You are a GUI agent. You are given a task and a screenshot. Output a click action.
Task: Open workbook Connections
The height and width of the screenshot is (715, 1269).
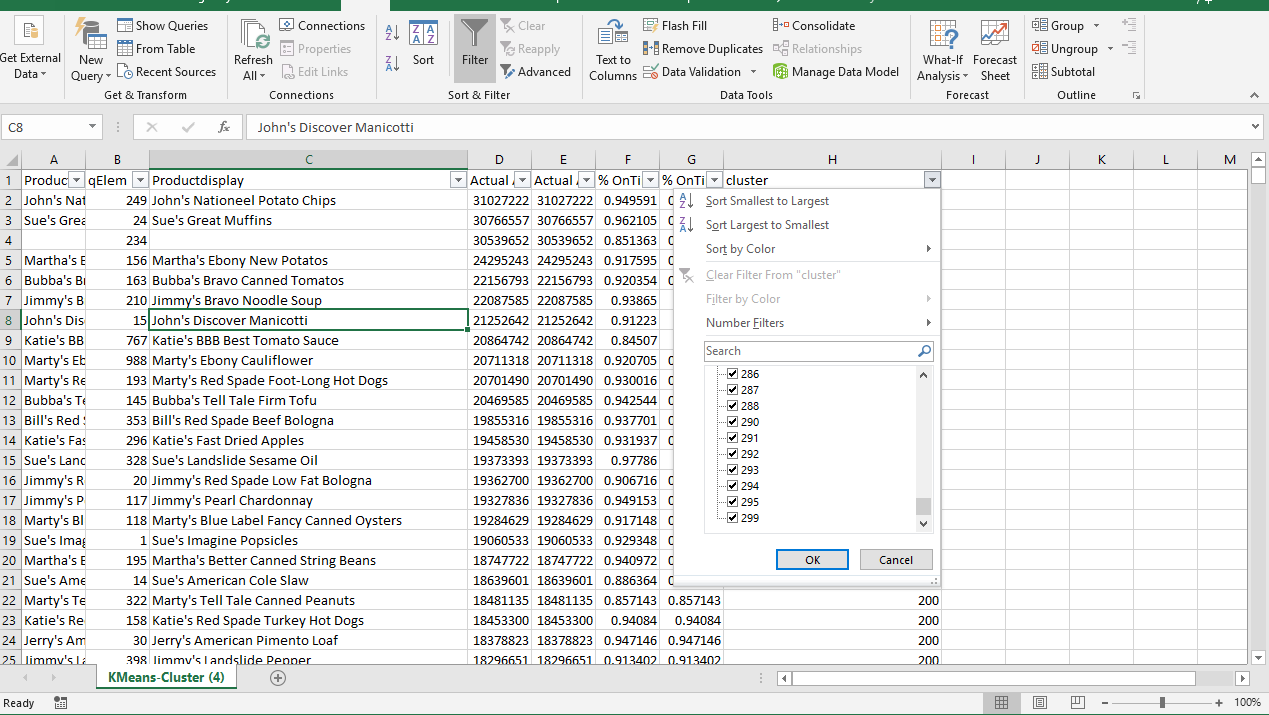[322, 25]
